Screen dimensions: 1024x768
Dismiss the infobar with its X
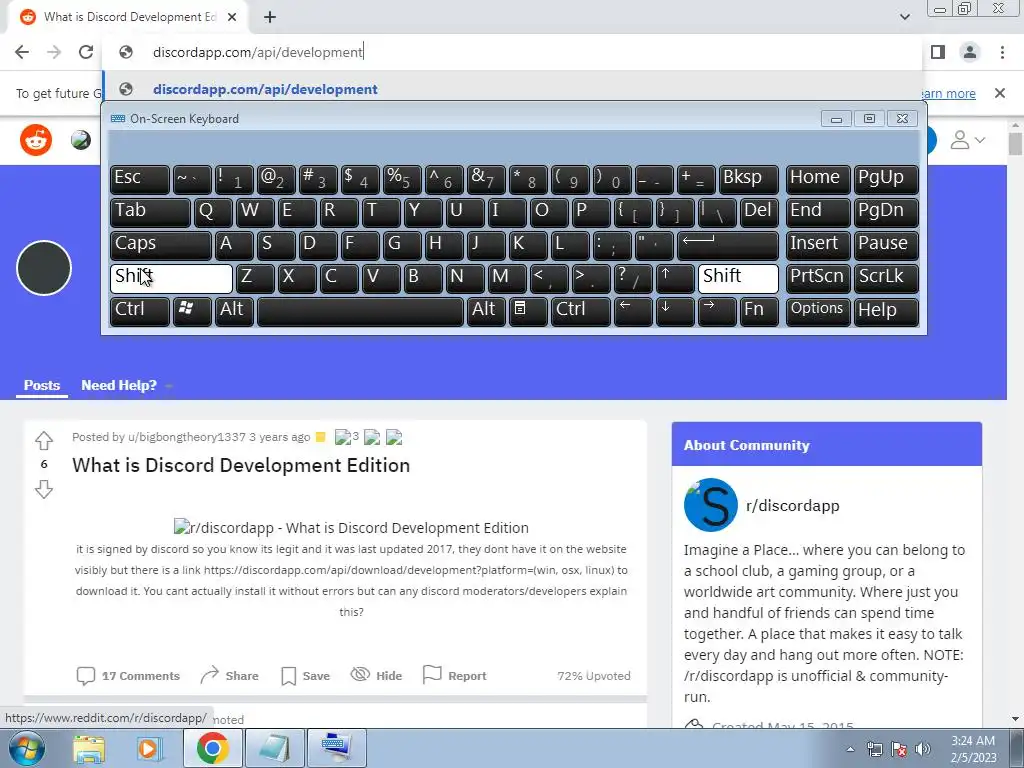coord(1000,93)
